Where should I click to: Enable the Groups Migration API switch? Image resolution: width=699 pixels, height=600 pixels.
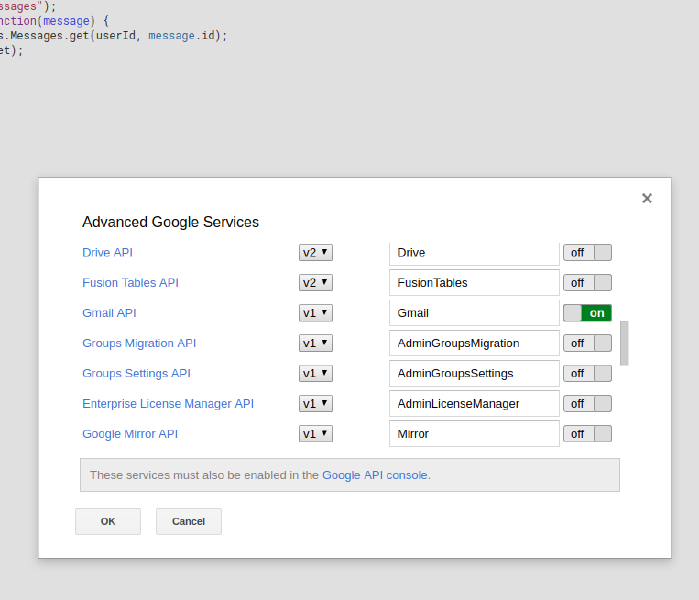tap(587, 343)
